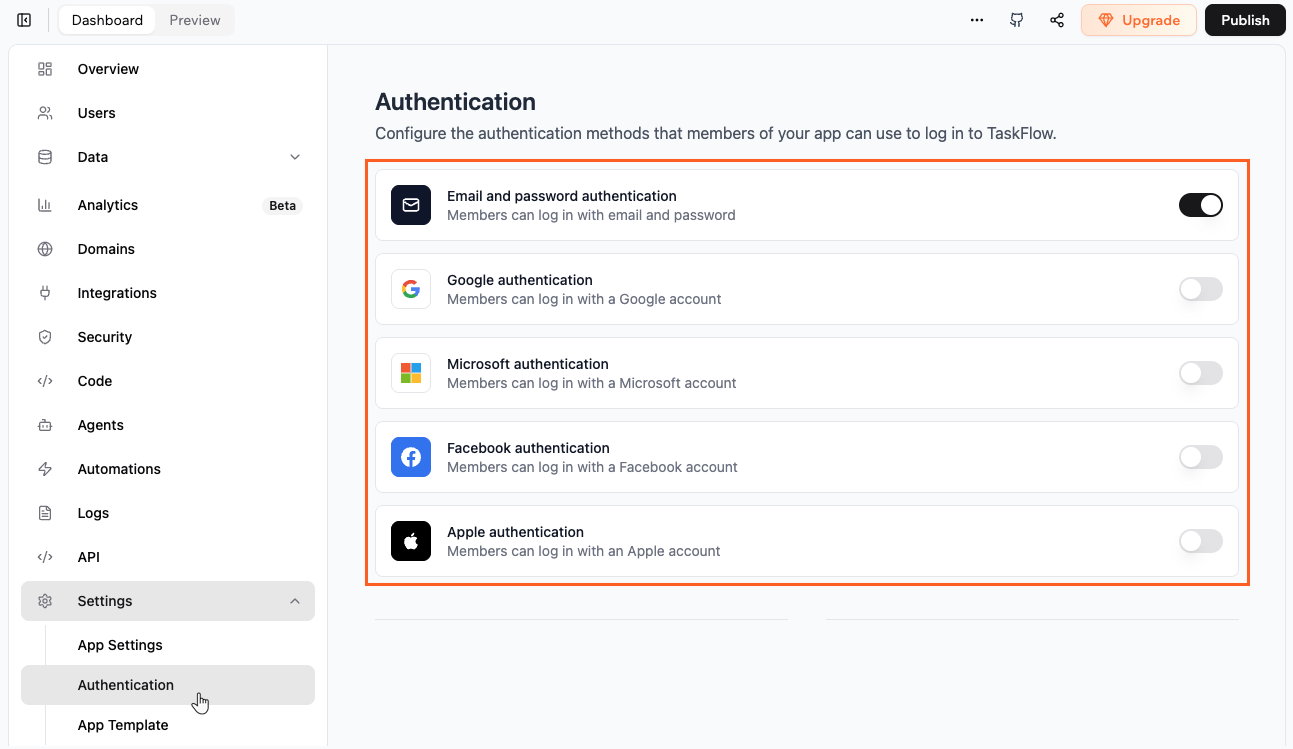Collapse the left sidebar panel
The height and width of the screenshot is (749, 1293).
[23, 19]
